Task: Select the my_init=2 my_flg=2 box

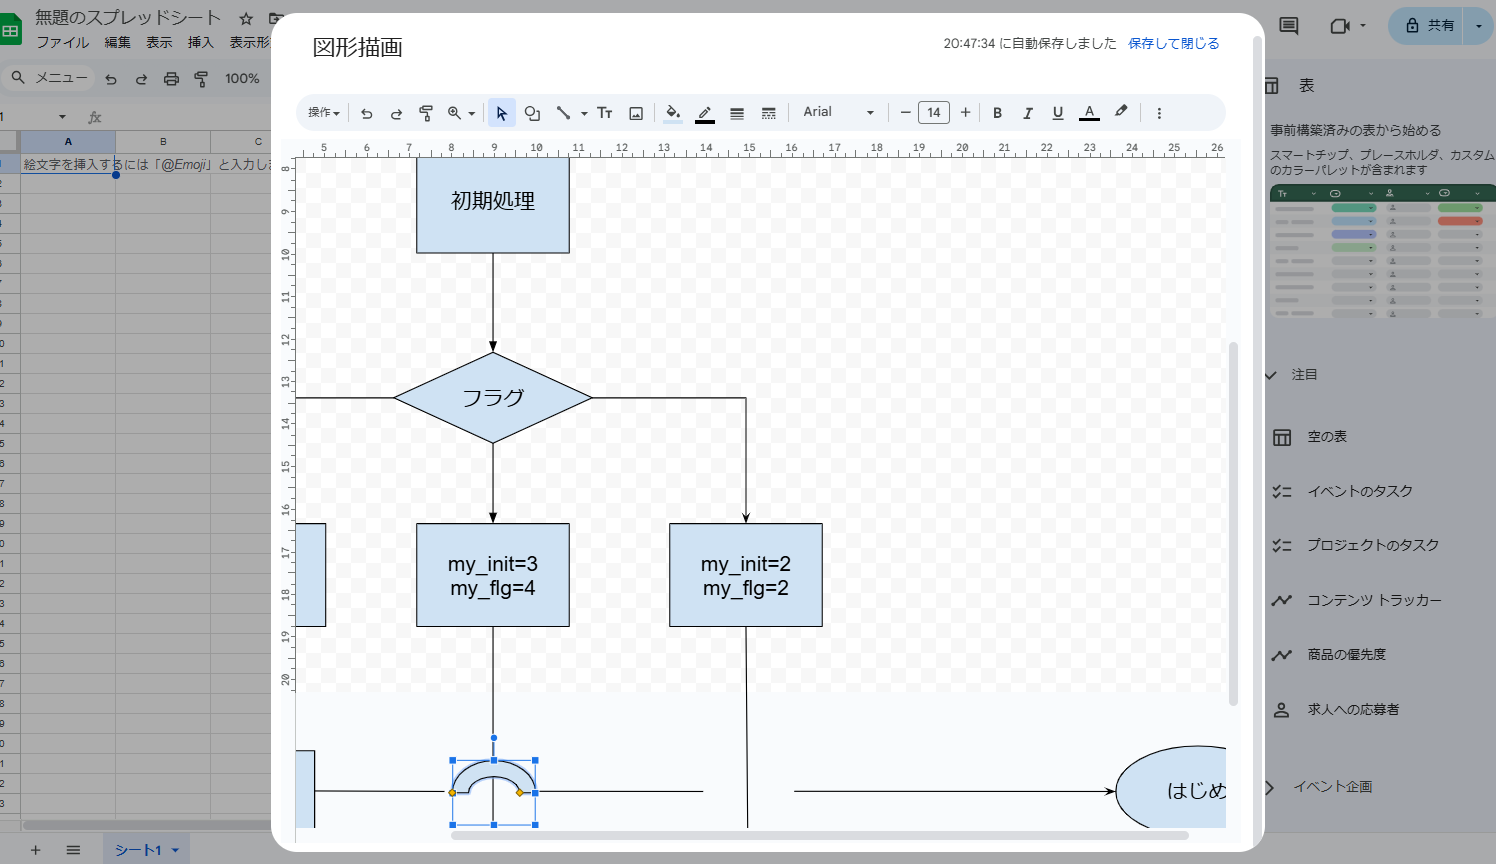Action: pos(746,576)
